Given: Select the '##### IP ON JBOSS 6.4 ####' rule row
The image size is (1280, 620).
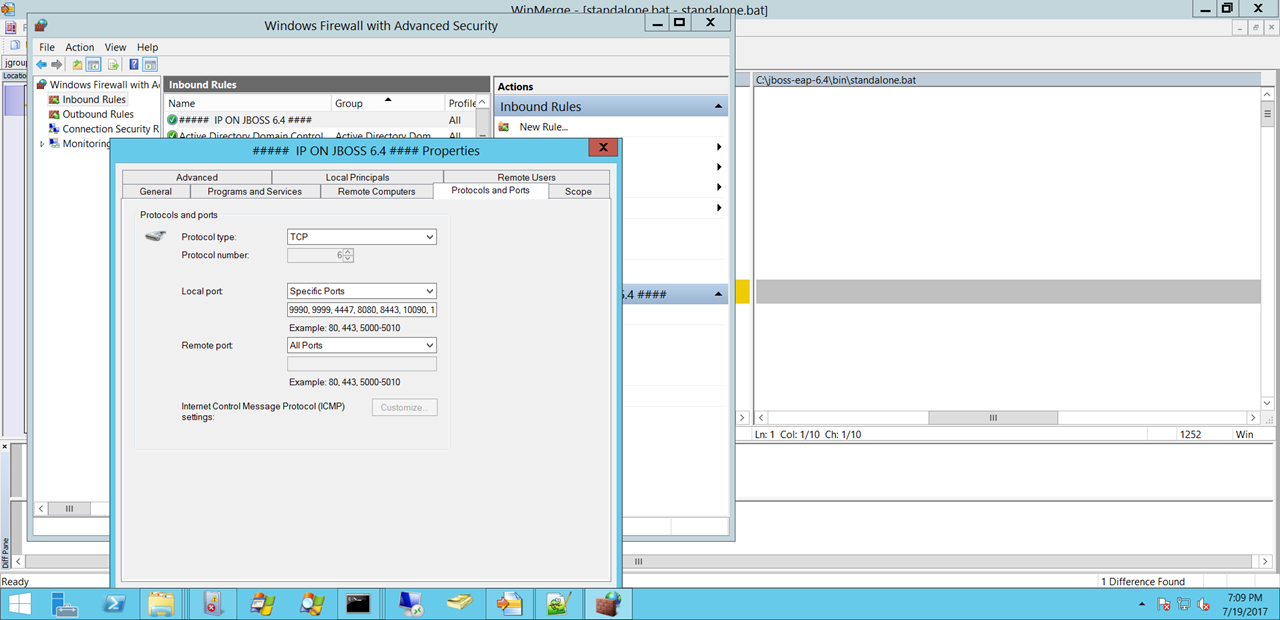Looking at the screenshot, I should (320, 120).
